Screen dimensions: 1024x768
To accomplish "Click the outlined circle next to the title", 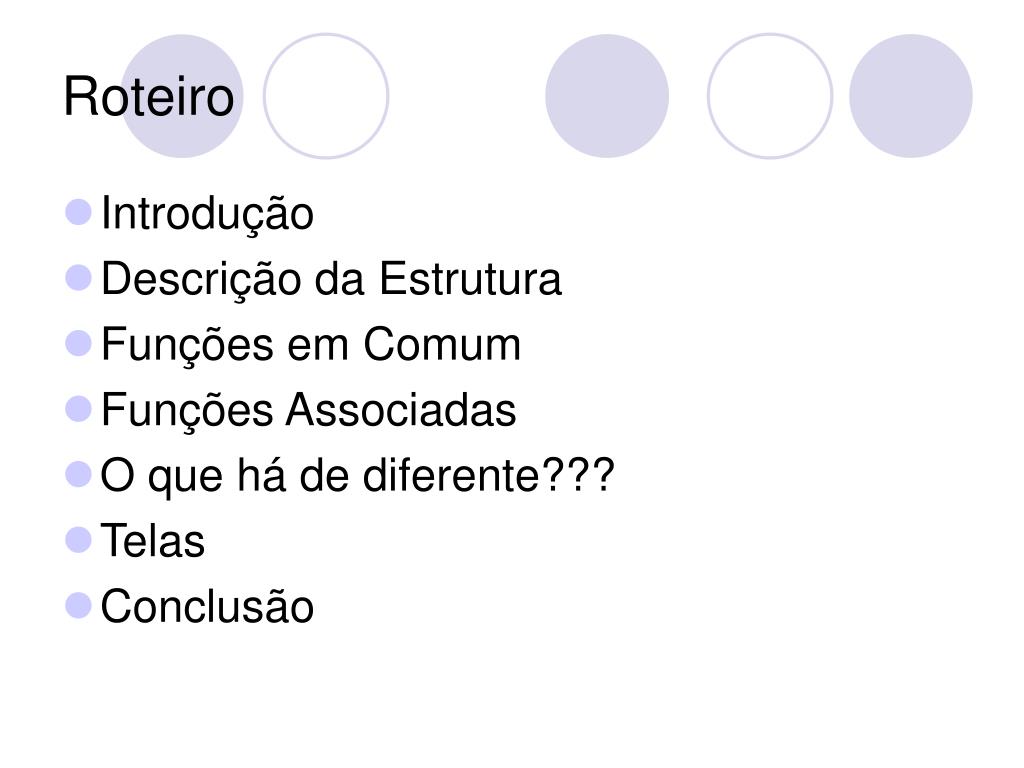I will [x=326, y=96].
